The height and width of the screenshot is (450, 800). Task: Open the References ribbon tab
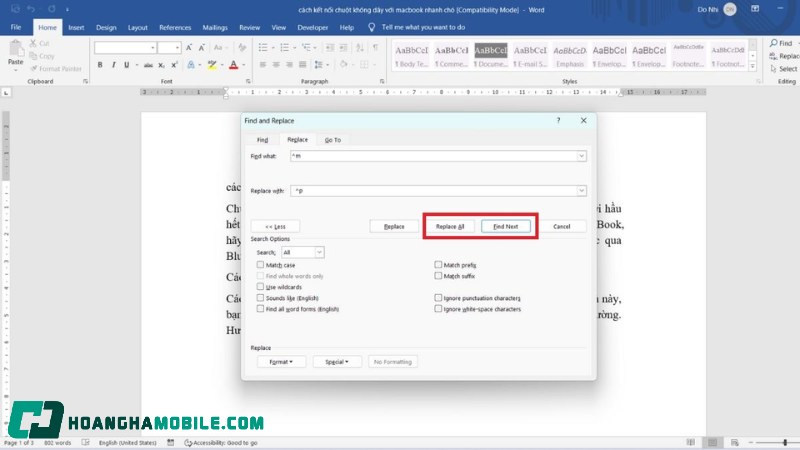(x=175, y=28)
